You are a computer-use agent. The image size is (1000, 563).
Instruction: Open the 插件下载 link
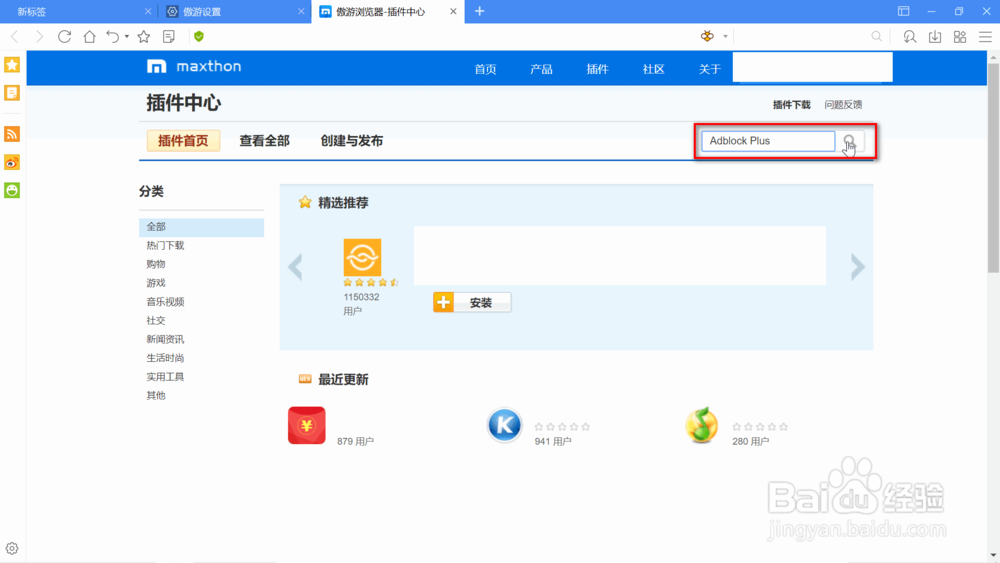coord(791,105)
